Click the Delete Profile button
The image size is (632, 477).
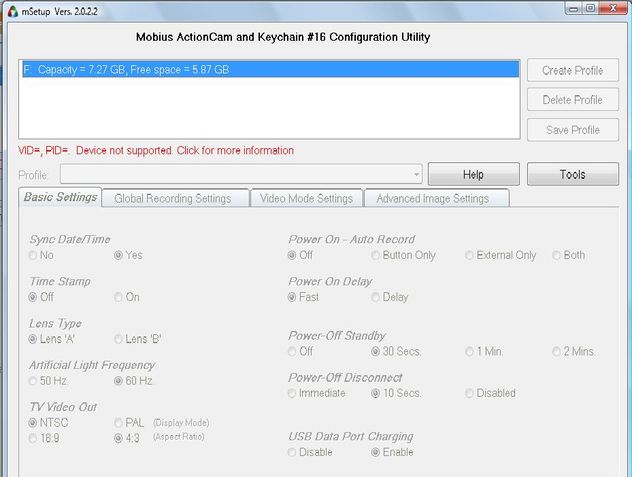[x=572, y=100]
